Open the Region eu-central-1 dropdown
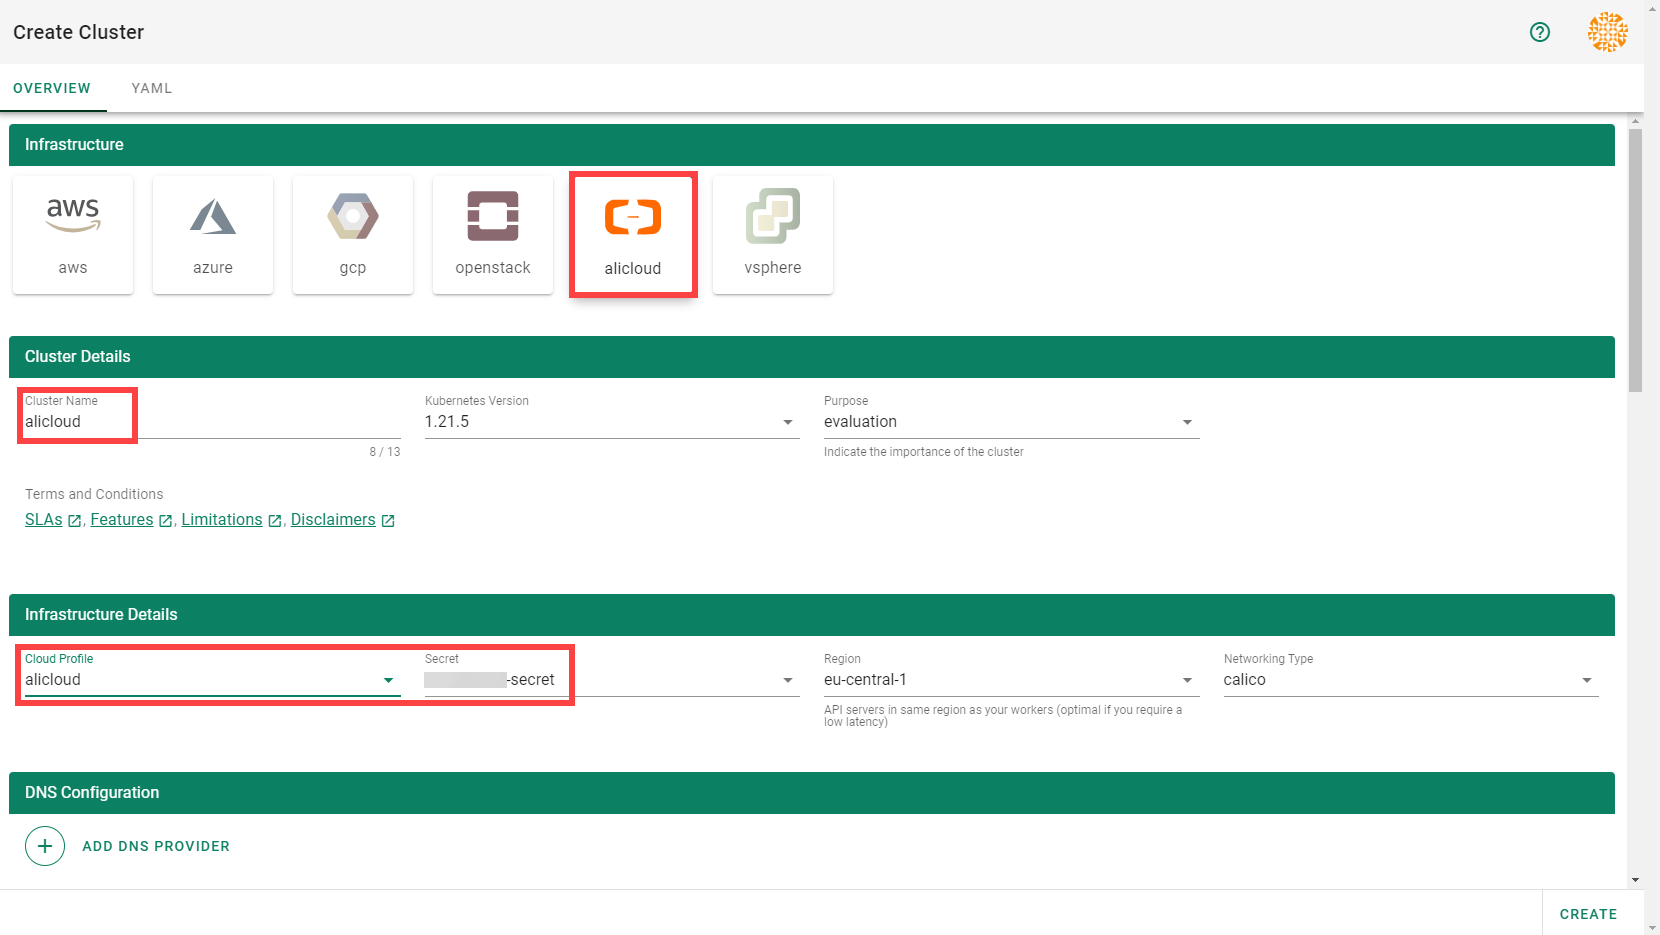This screenshot has height=935, width=1660. [1187, 680]
